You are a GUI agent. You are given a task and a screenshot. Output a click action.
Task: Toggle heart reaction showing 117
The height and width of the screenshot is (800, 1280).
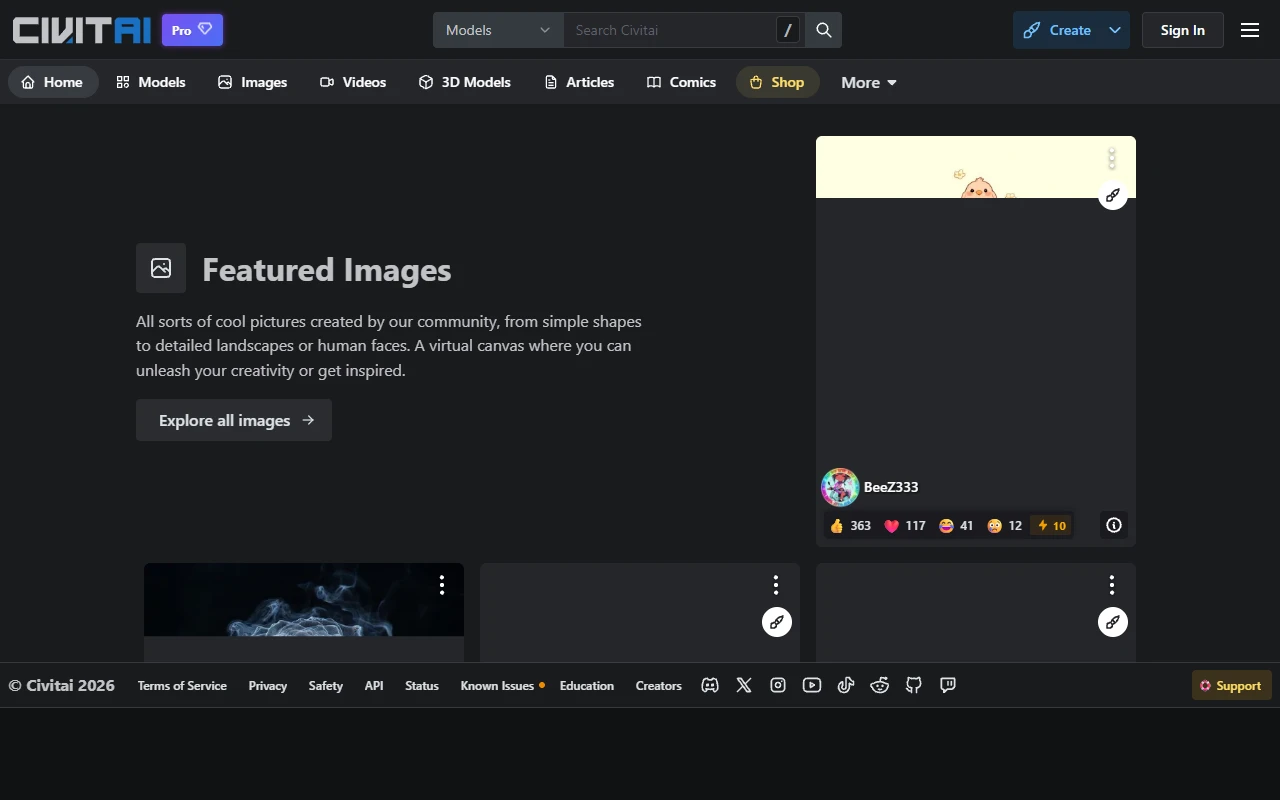(x=905, y=525)
